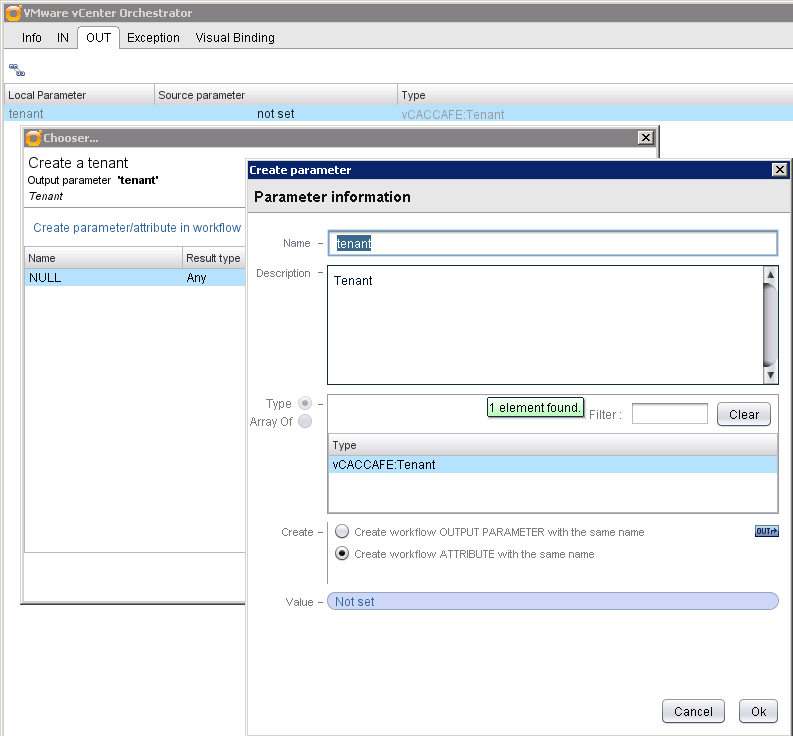The width and height of the screenshot is (793, 736).
Task: Select the OUT tab
Action: pos(99,38)
